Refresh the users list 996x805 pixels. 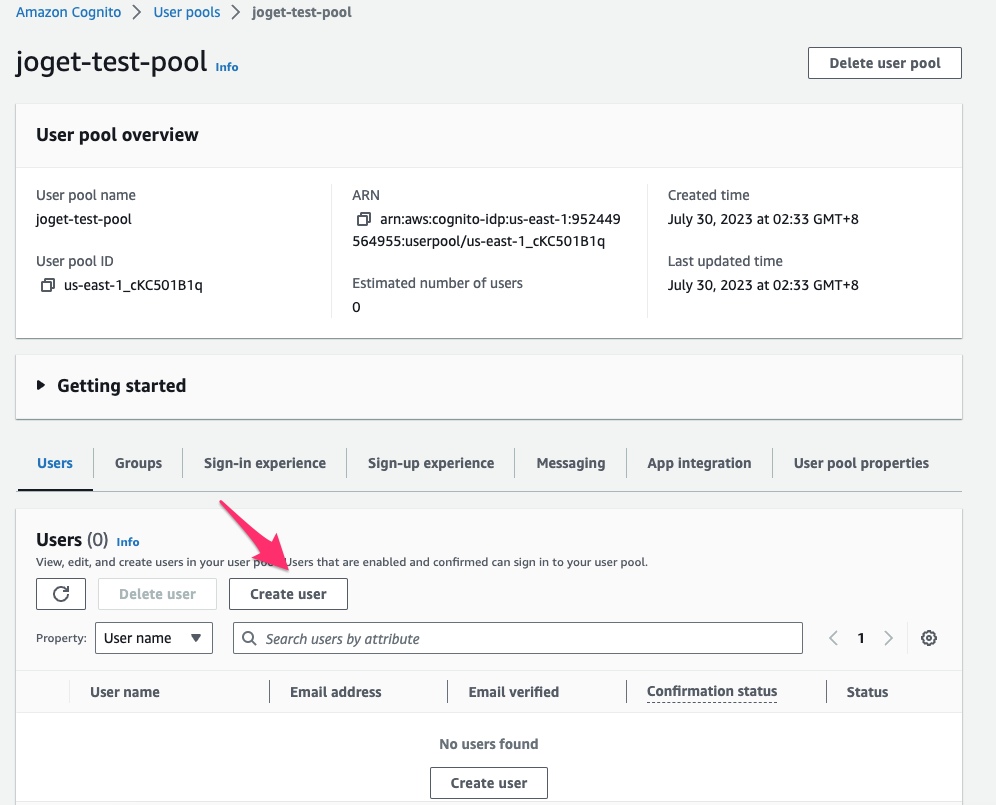pyautogui.click(x=61, y=594)
